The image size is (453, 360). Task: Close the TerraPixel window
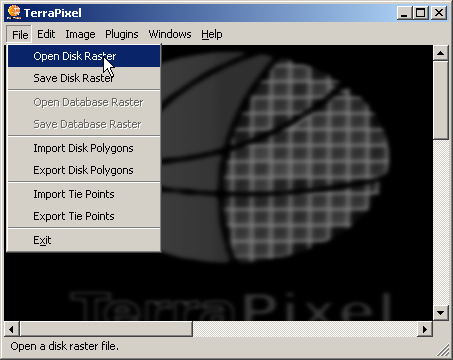pyautogui.click(x=439, y=13)
